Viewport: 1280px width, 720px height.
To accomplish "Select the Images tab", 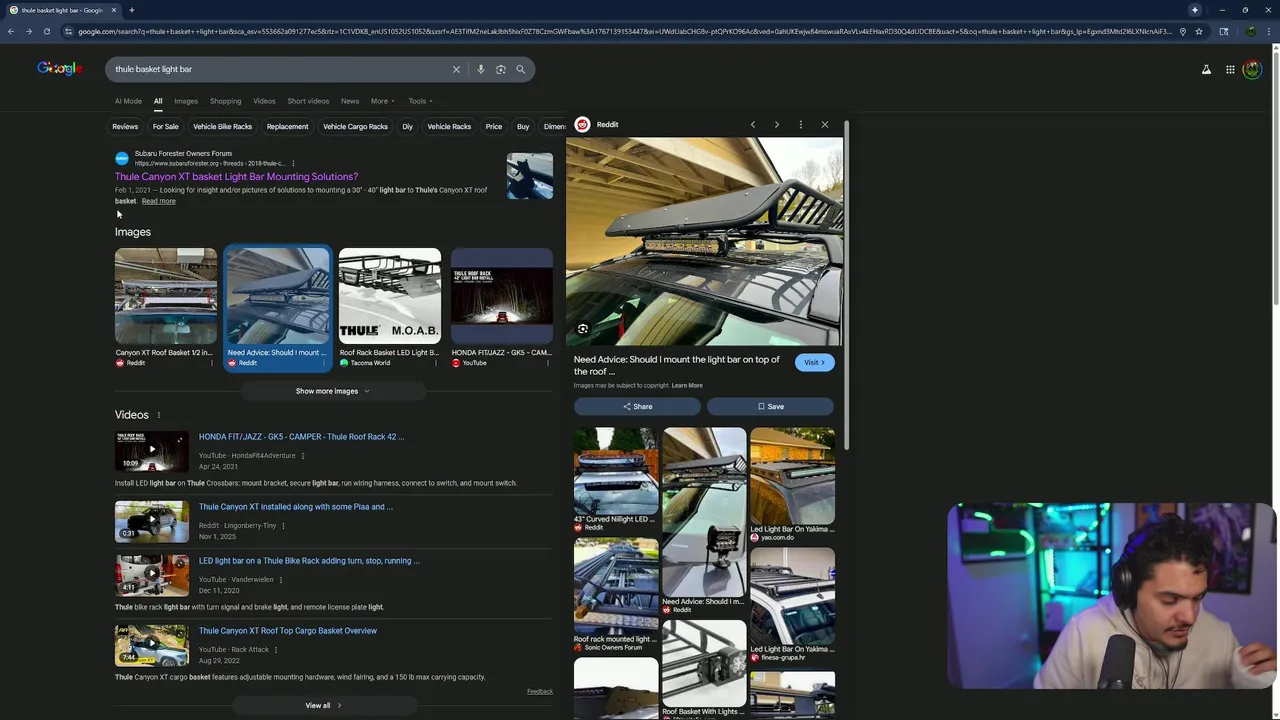I will pos(186,101).
